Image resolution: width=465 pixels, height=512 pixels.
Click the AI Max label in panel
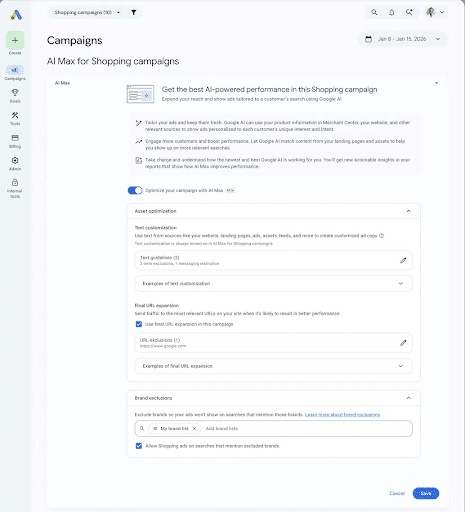[x=62, y=83]
